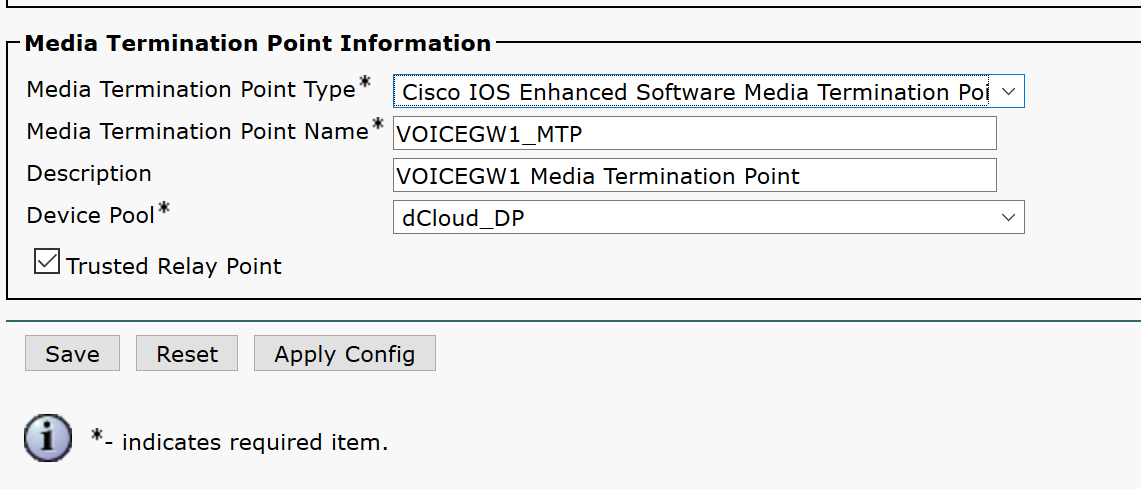This screenshot has width=1141, height=489.
Task: Click the Media Termination Point Name label
Action: (x=197, y=132)
